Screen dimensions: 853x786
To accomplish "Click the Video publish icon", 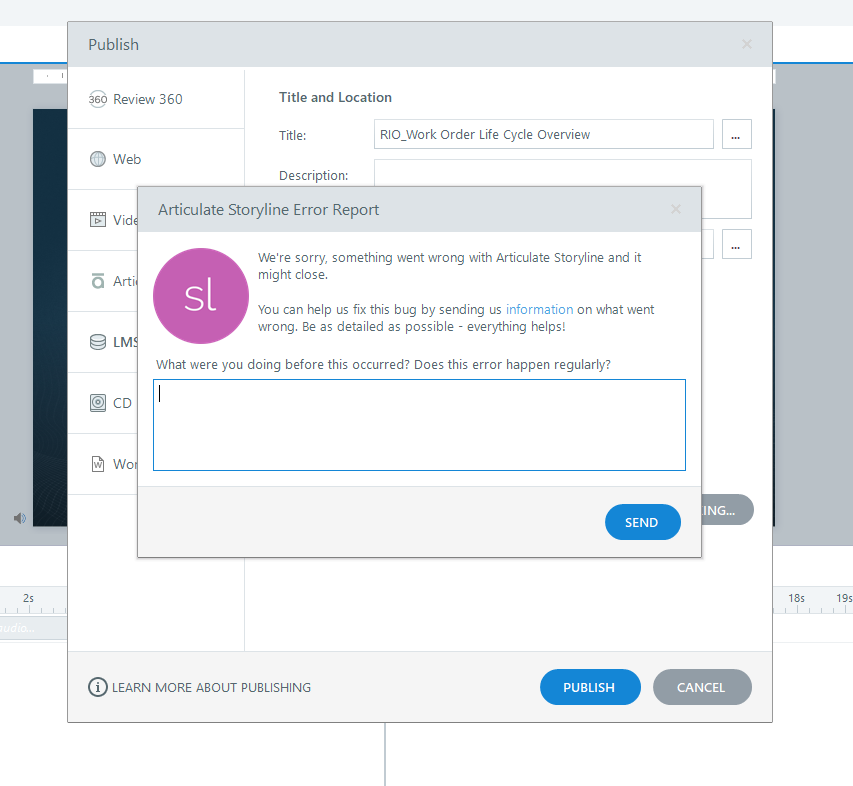I will 98,220.
